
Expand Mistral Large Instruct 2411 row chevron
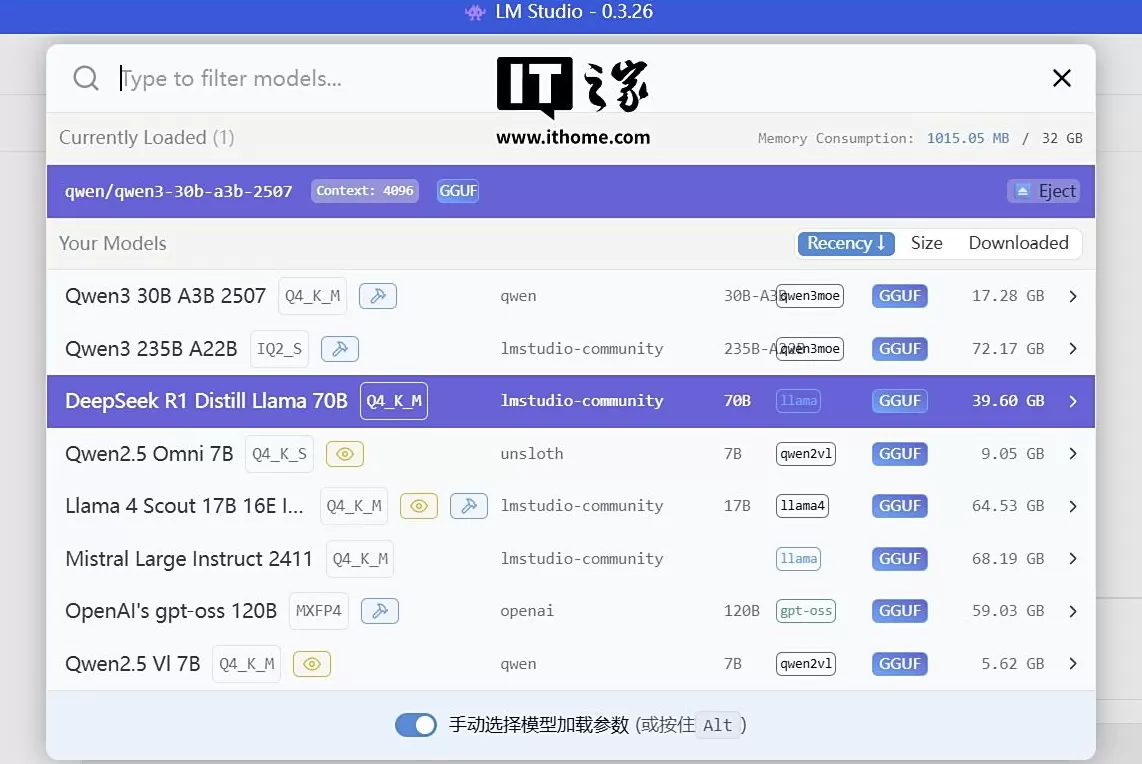point(1072,559)
